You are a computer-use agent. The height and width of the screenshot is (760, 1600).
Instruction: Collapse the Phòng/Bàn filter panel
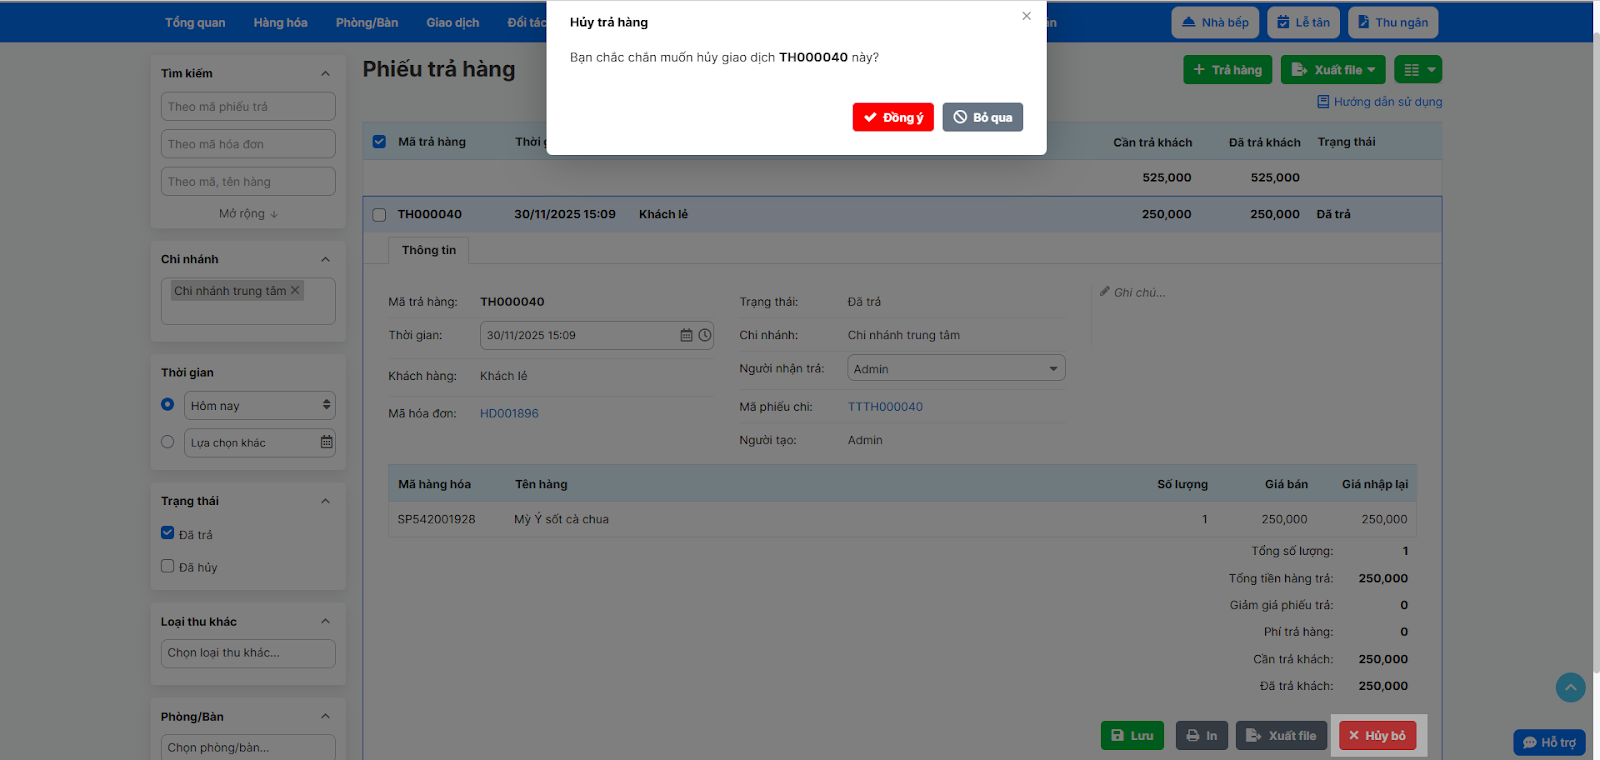pos(325,716)
